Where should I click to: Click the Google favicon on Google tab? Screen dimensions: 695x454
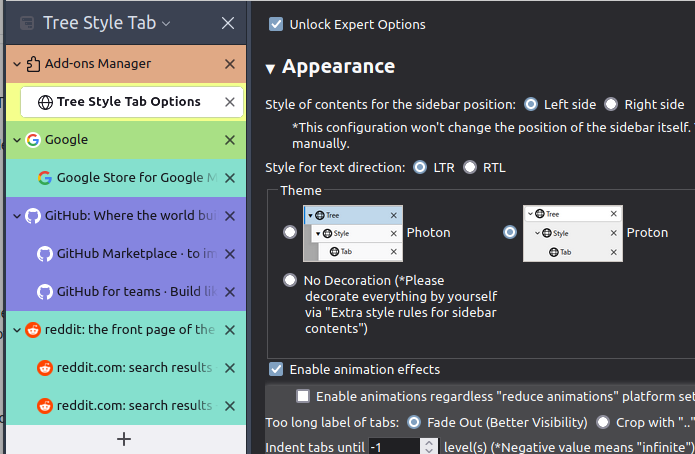[x=33, y=140]
